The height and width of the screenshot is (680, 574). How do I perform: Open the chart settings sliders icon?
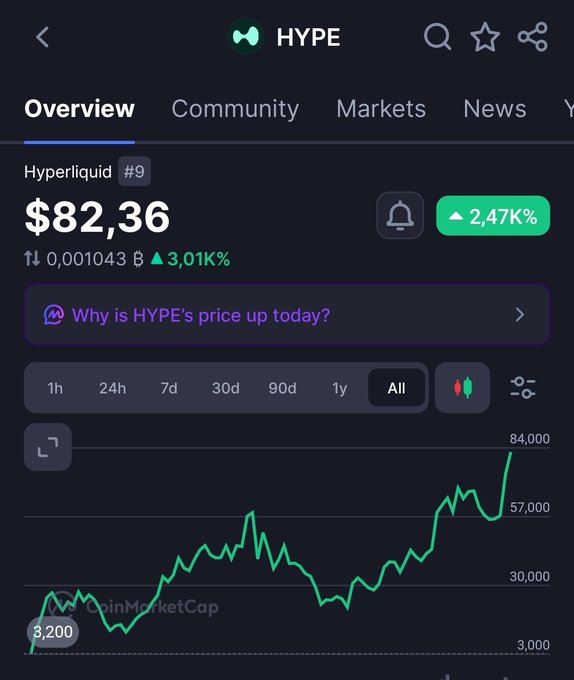pos(523,388)
